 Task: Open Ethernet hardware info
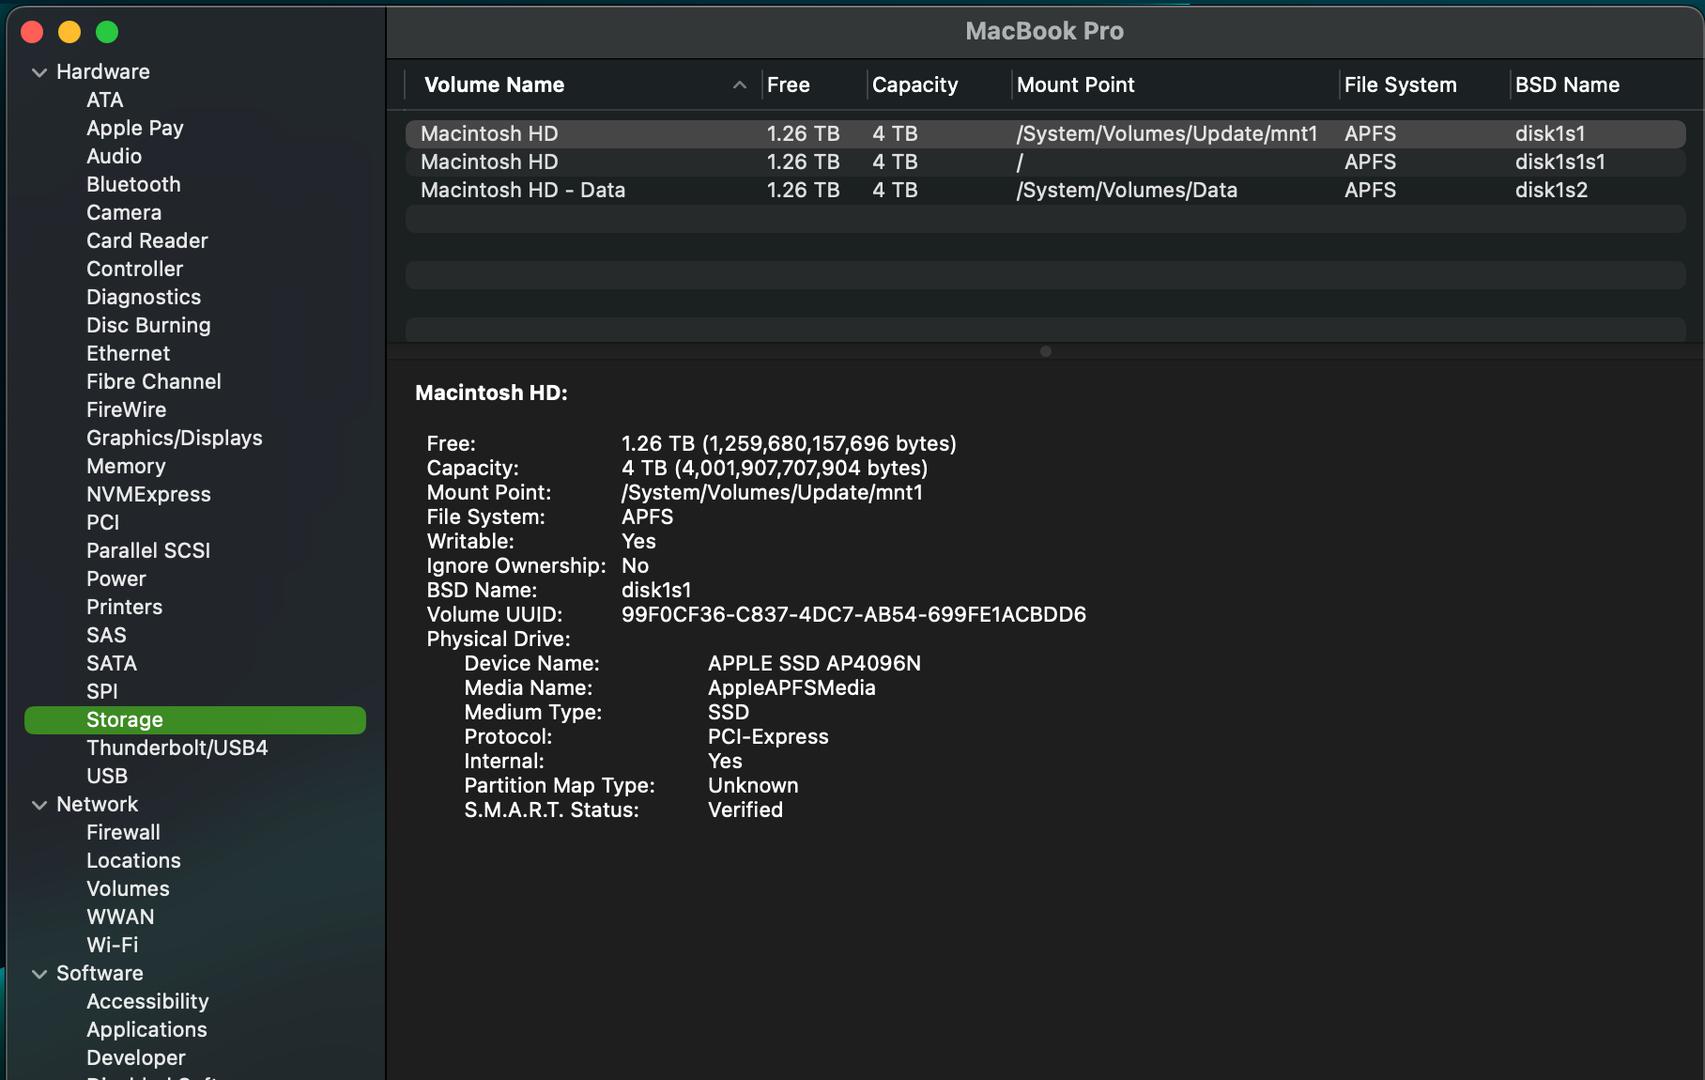128,353
